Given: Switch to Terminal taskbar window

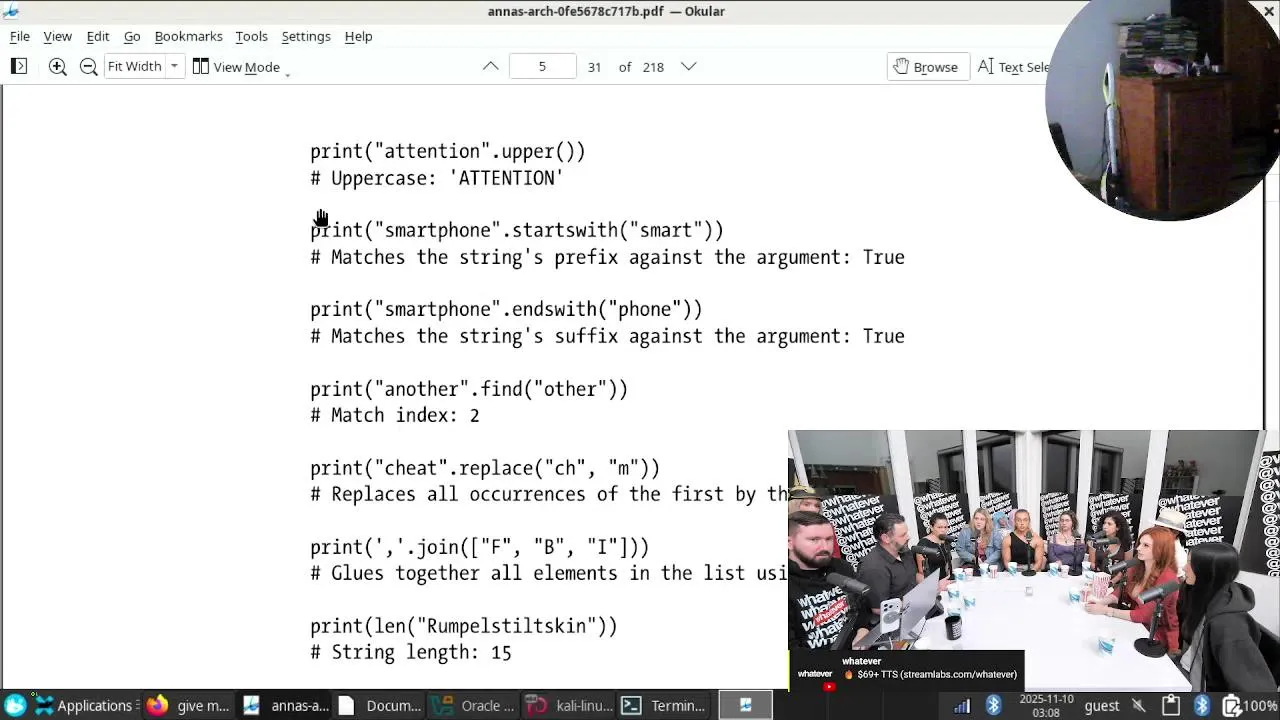Looking at the screenshot, I should [664, 705].
